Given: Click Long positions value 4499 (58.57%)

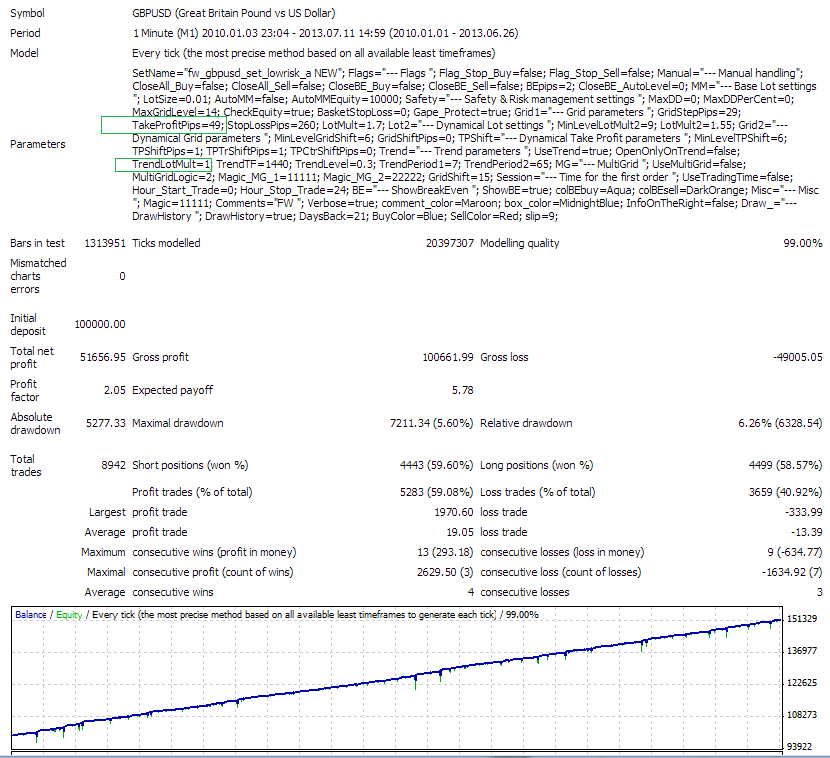Looking at the screenshot, I should pyautogui.click(x=786, y=465).
